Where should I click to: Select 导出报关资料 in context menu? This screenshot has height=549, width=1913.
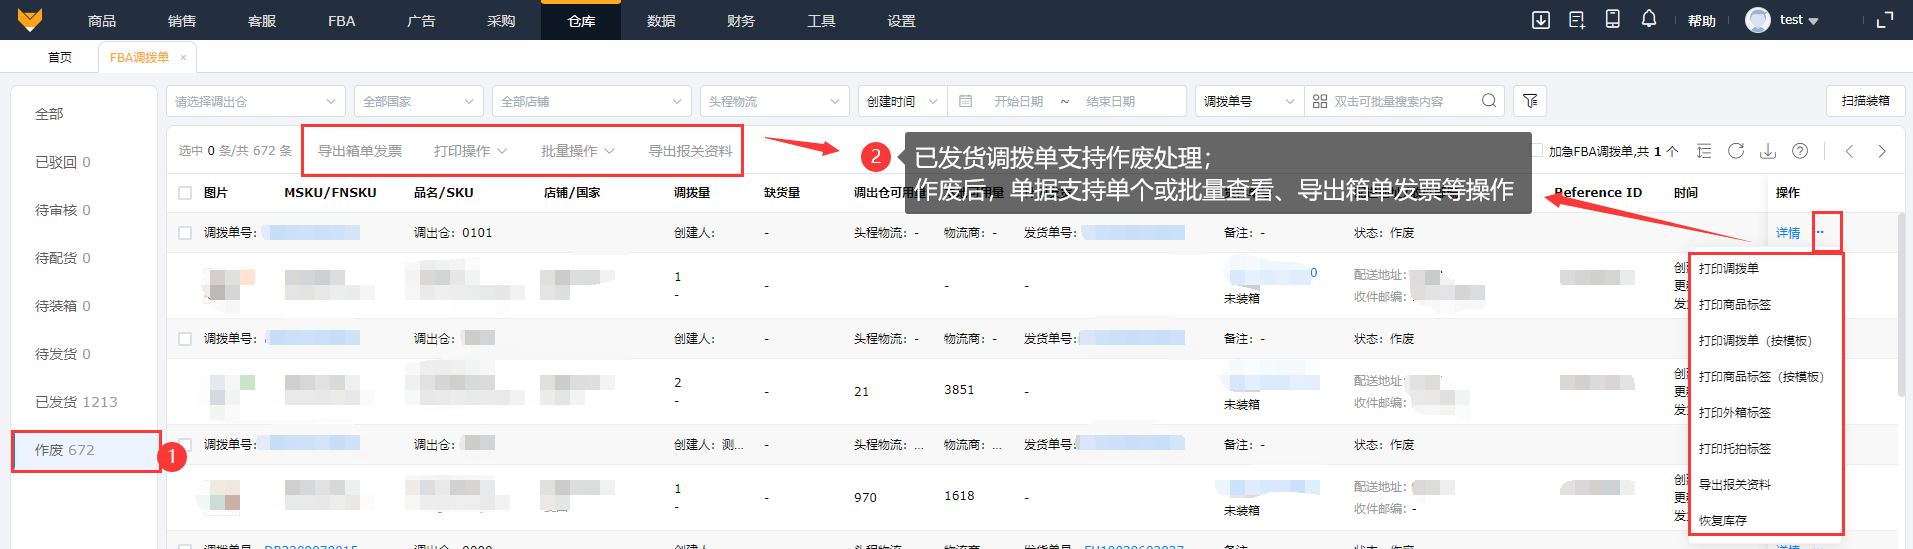coord(1734,485)
